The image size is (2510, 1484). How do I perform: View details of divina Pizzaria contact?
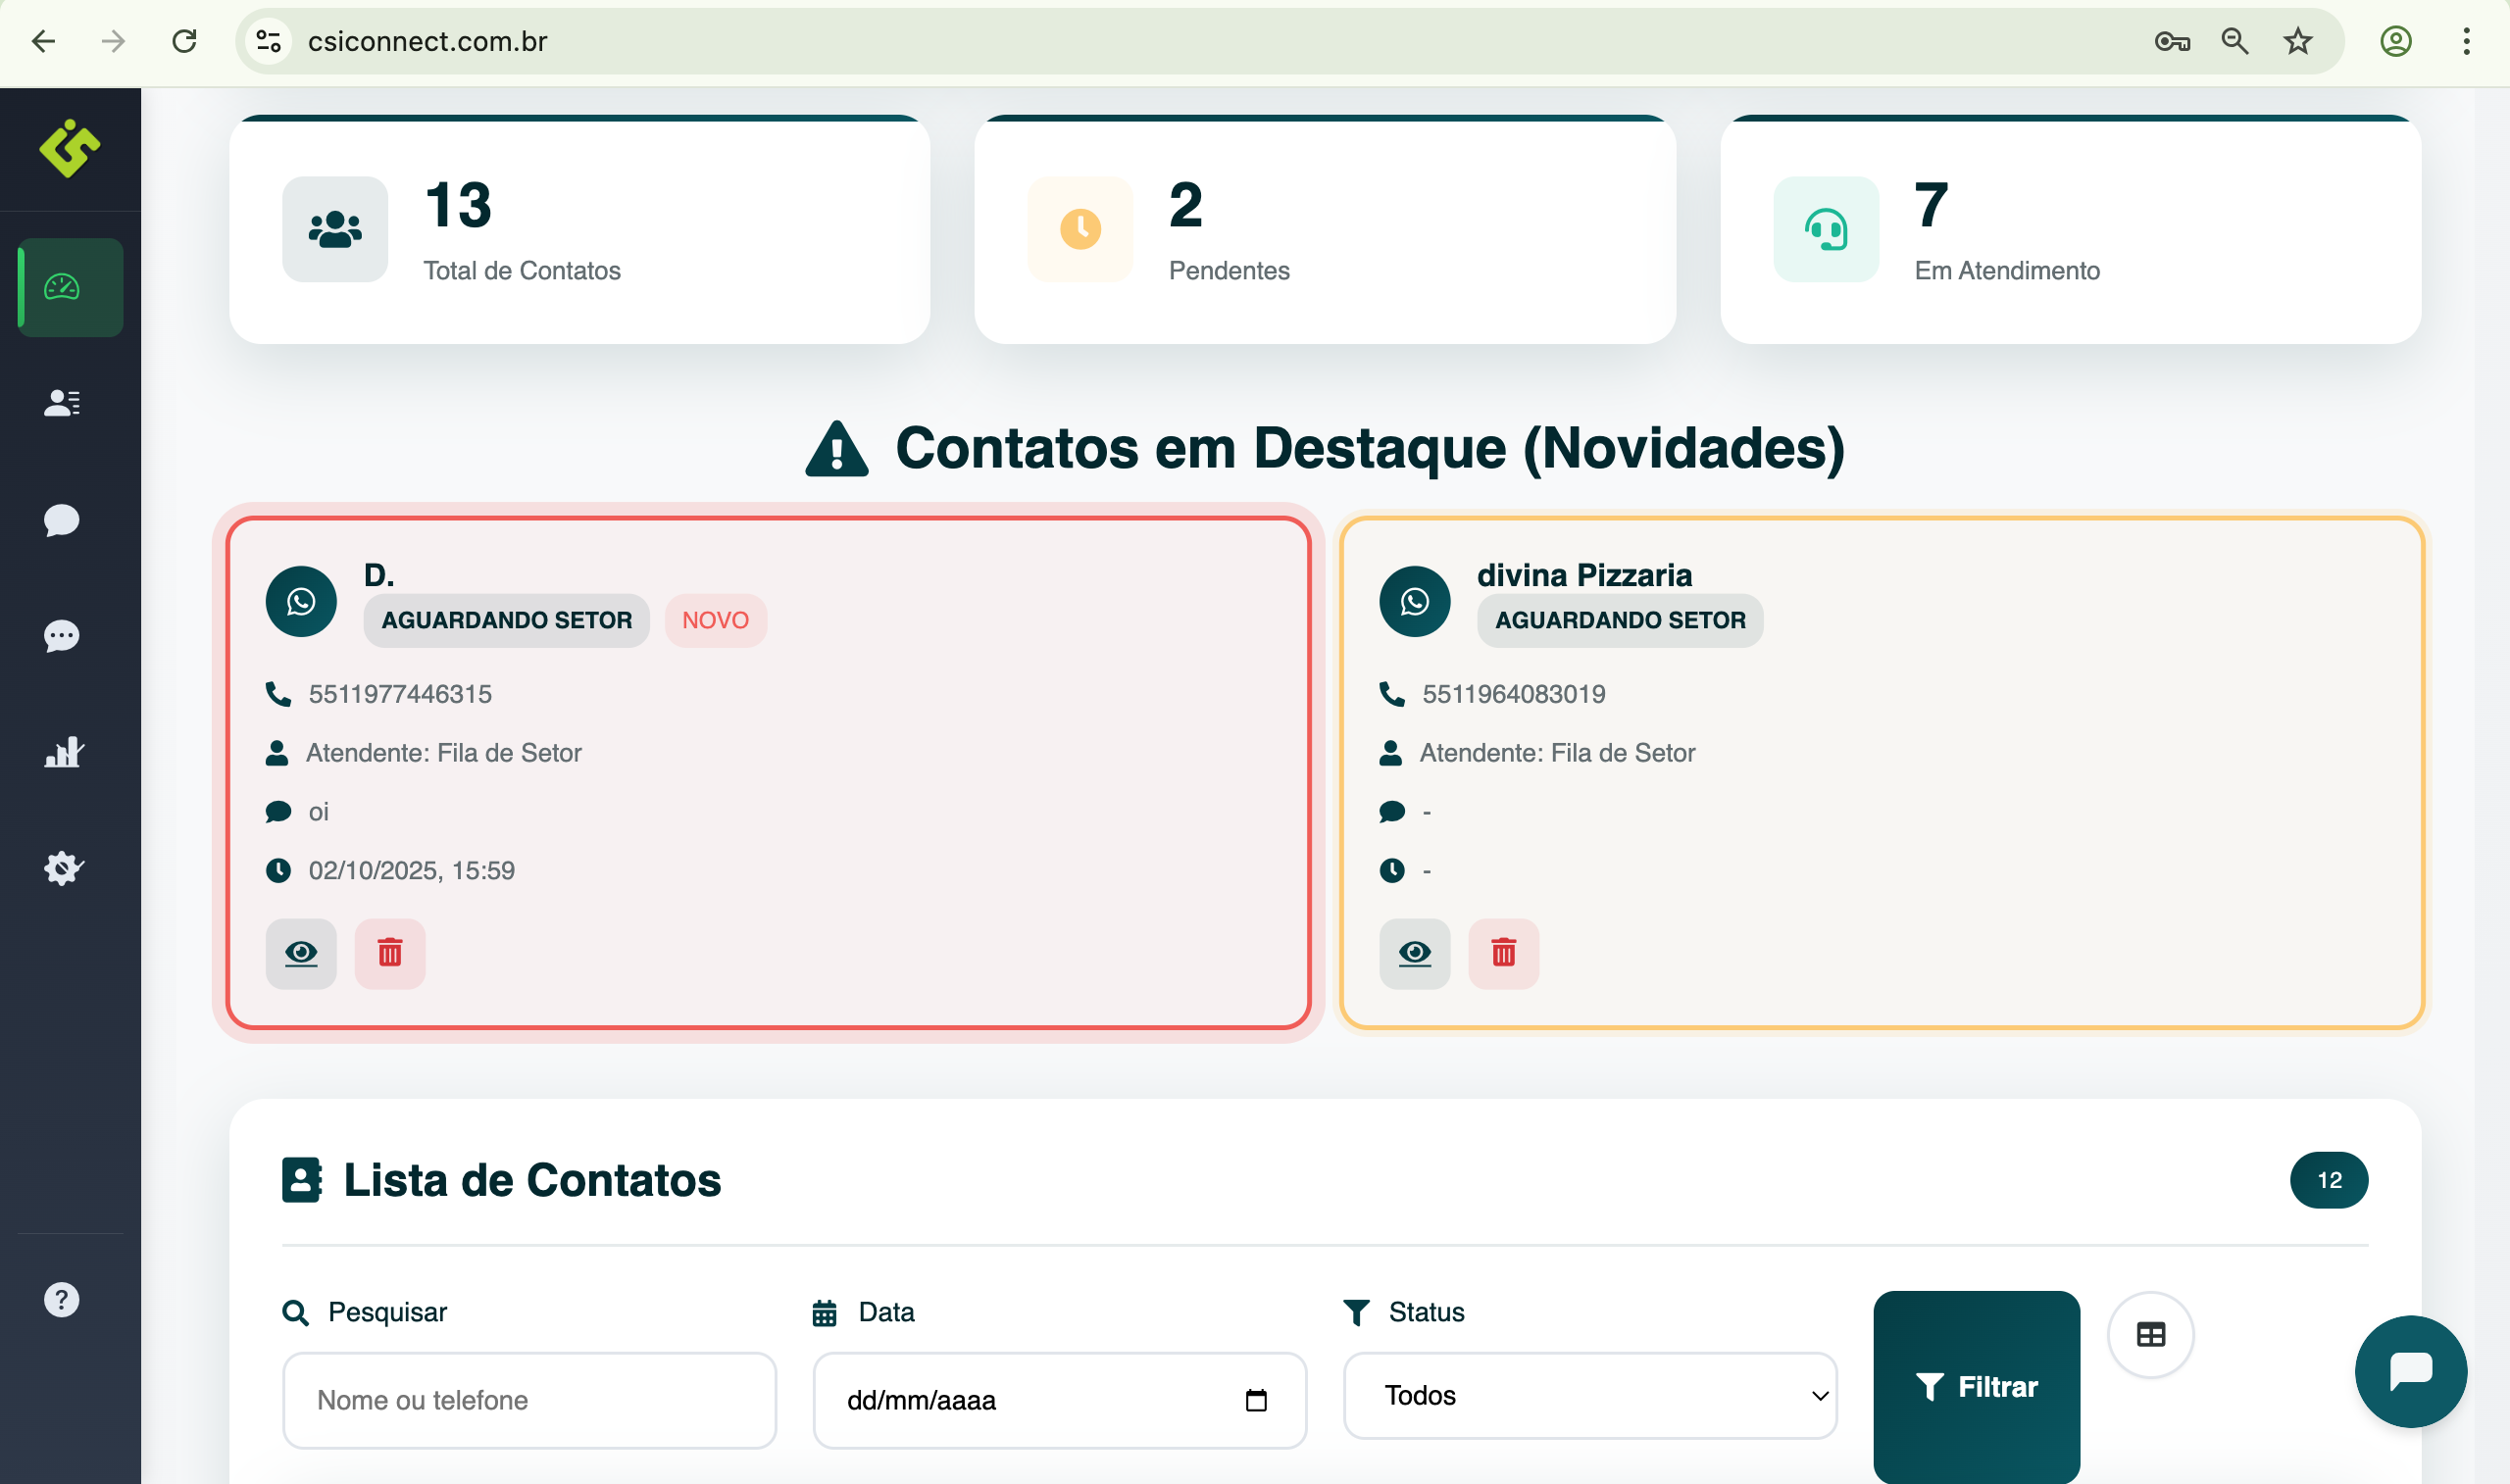click(x=1414, y=954)
